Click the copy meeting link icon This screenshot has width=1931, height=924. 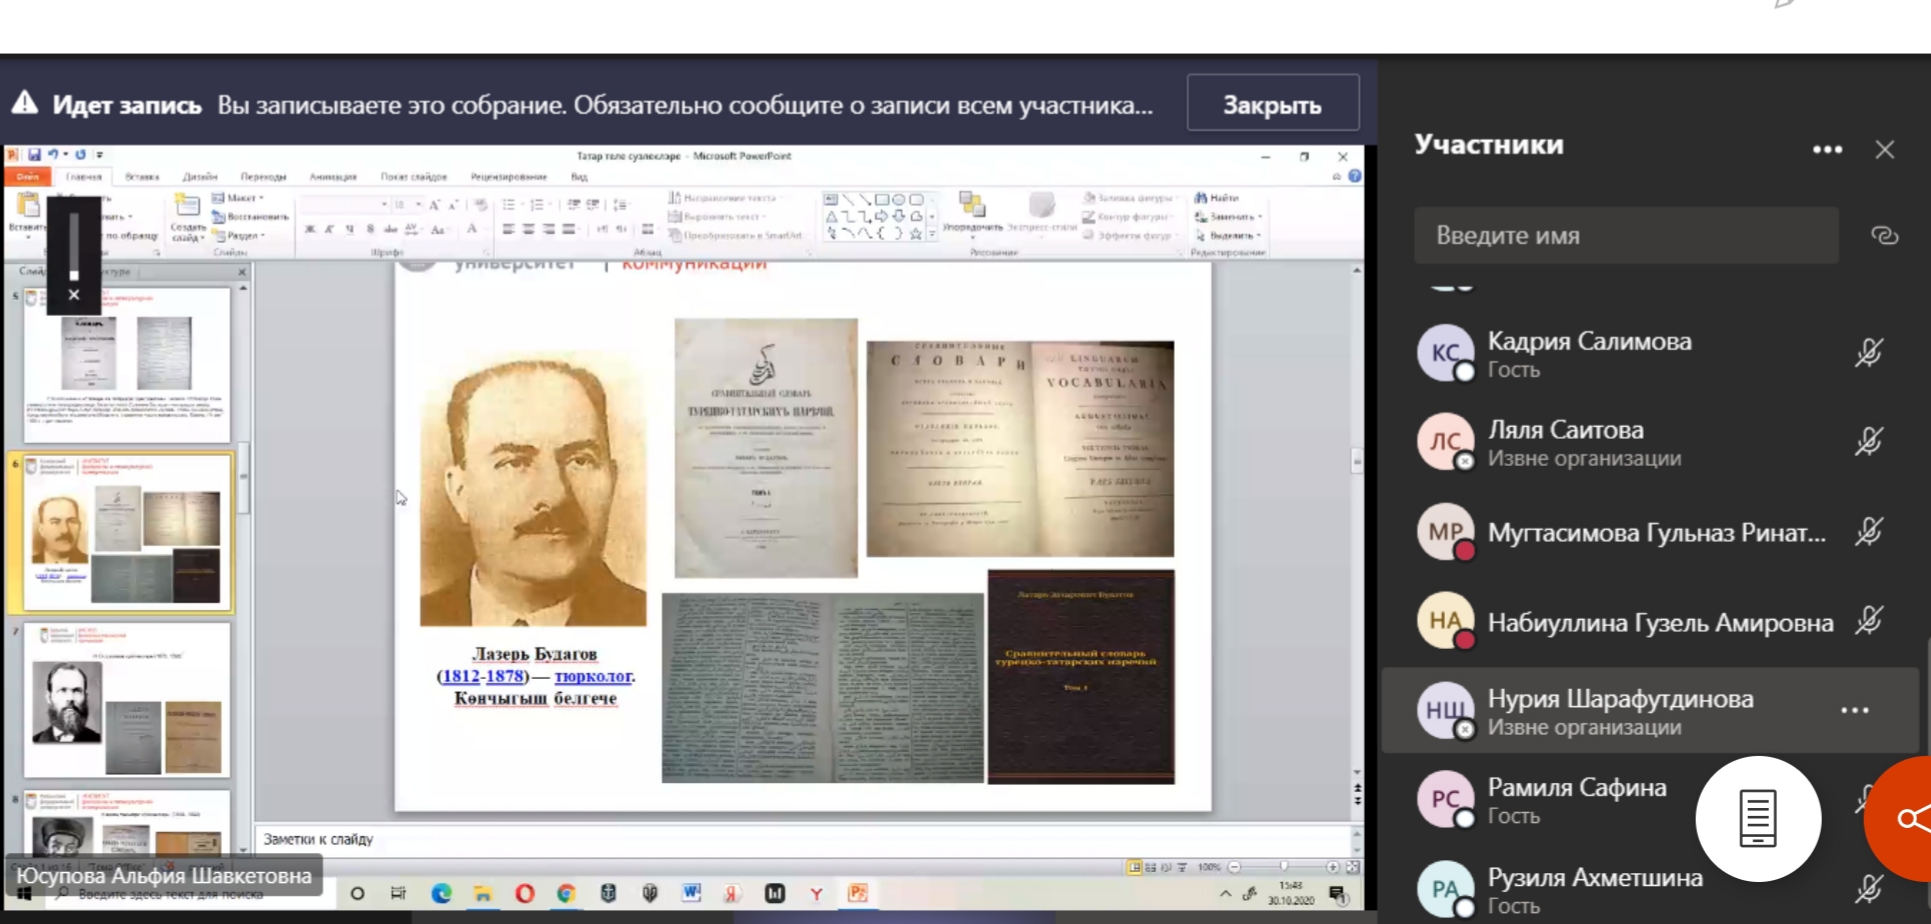pos(1884,236)
